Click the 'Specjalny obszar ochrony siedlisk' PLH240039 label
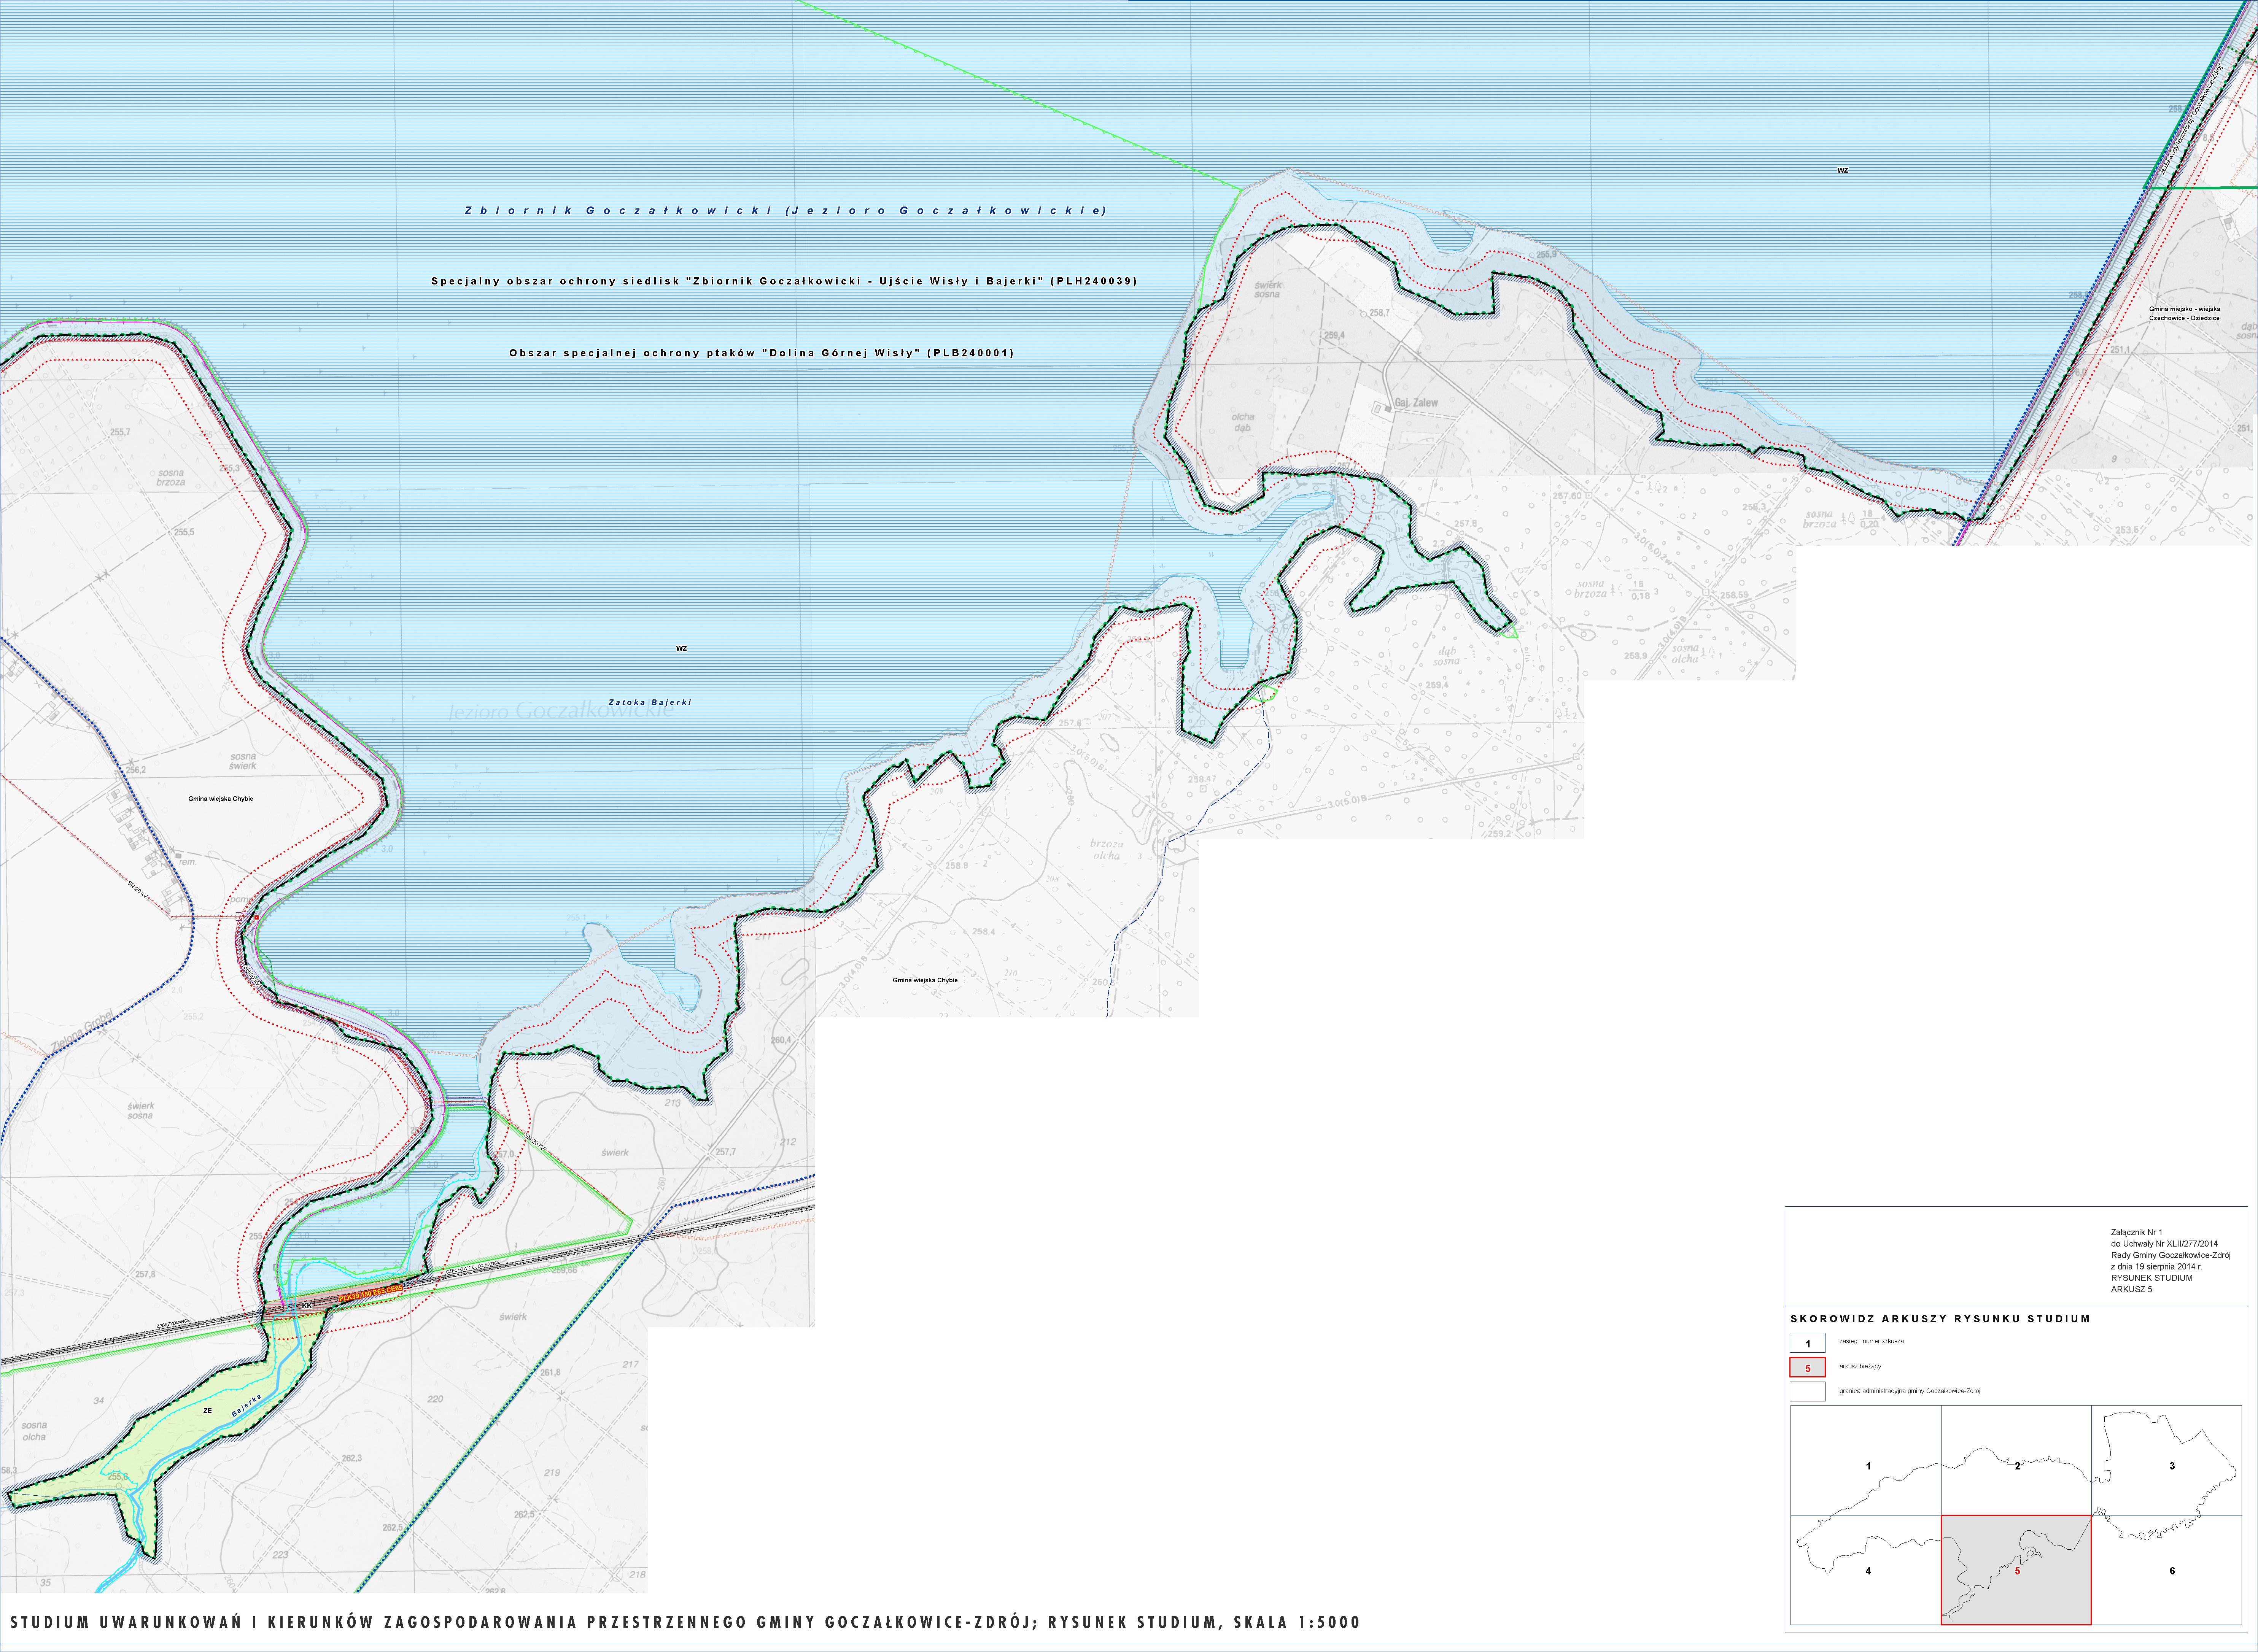The height and width of the screenshot is (1652, 2258). (784, 281)
